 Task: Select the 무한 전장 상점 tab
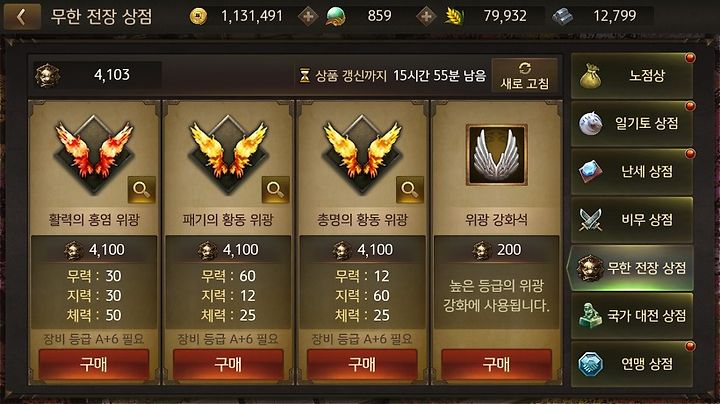click(631, 268)
